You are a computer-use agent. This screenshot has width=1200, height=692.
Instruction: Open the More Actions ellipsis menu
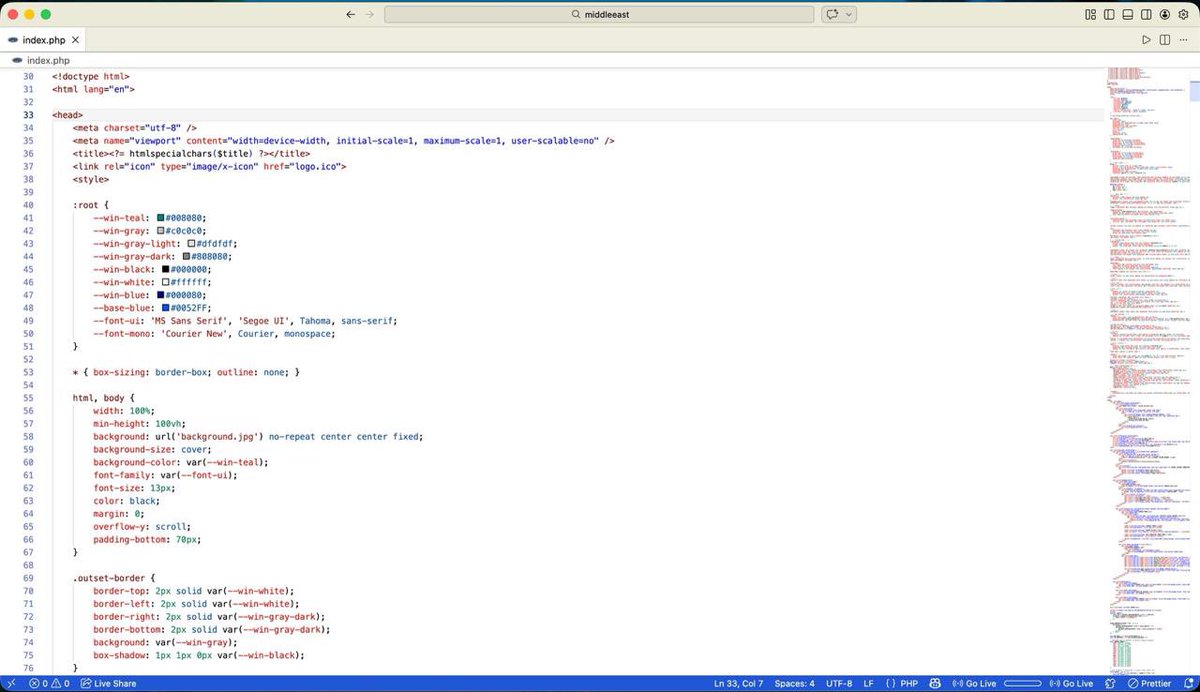pos(1184,40)
